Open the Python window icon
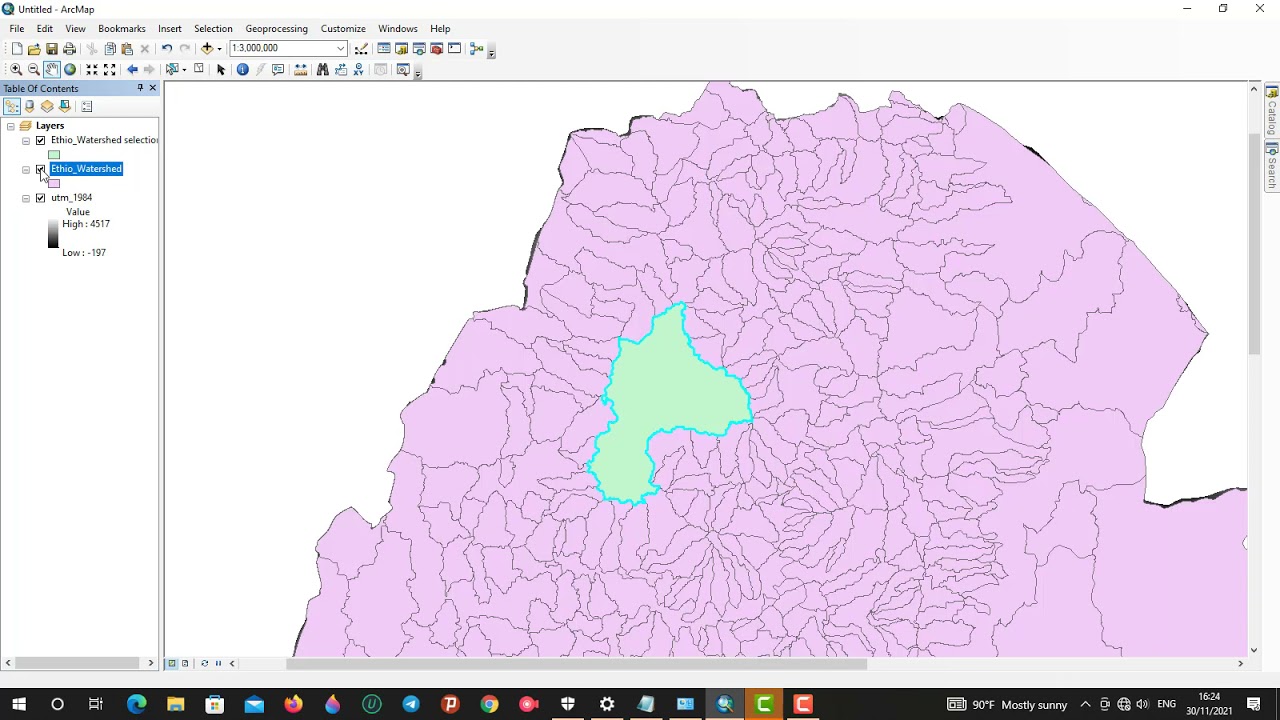1280x720 pixels. pyautogui.click(x=454, y=48)
